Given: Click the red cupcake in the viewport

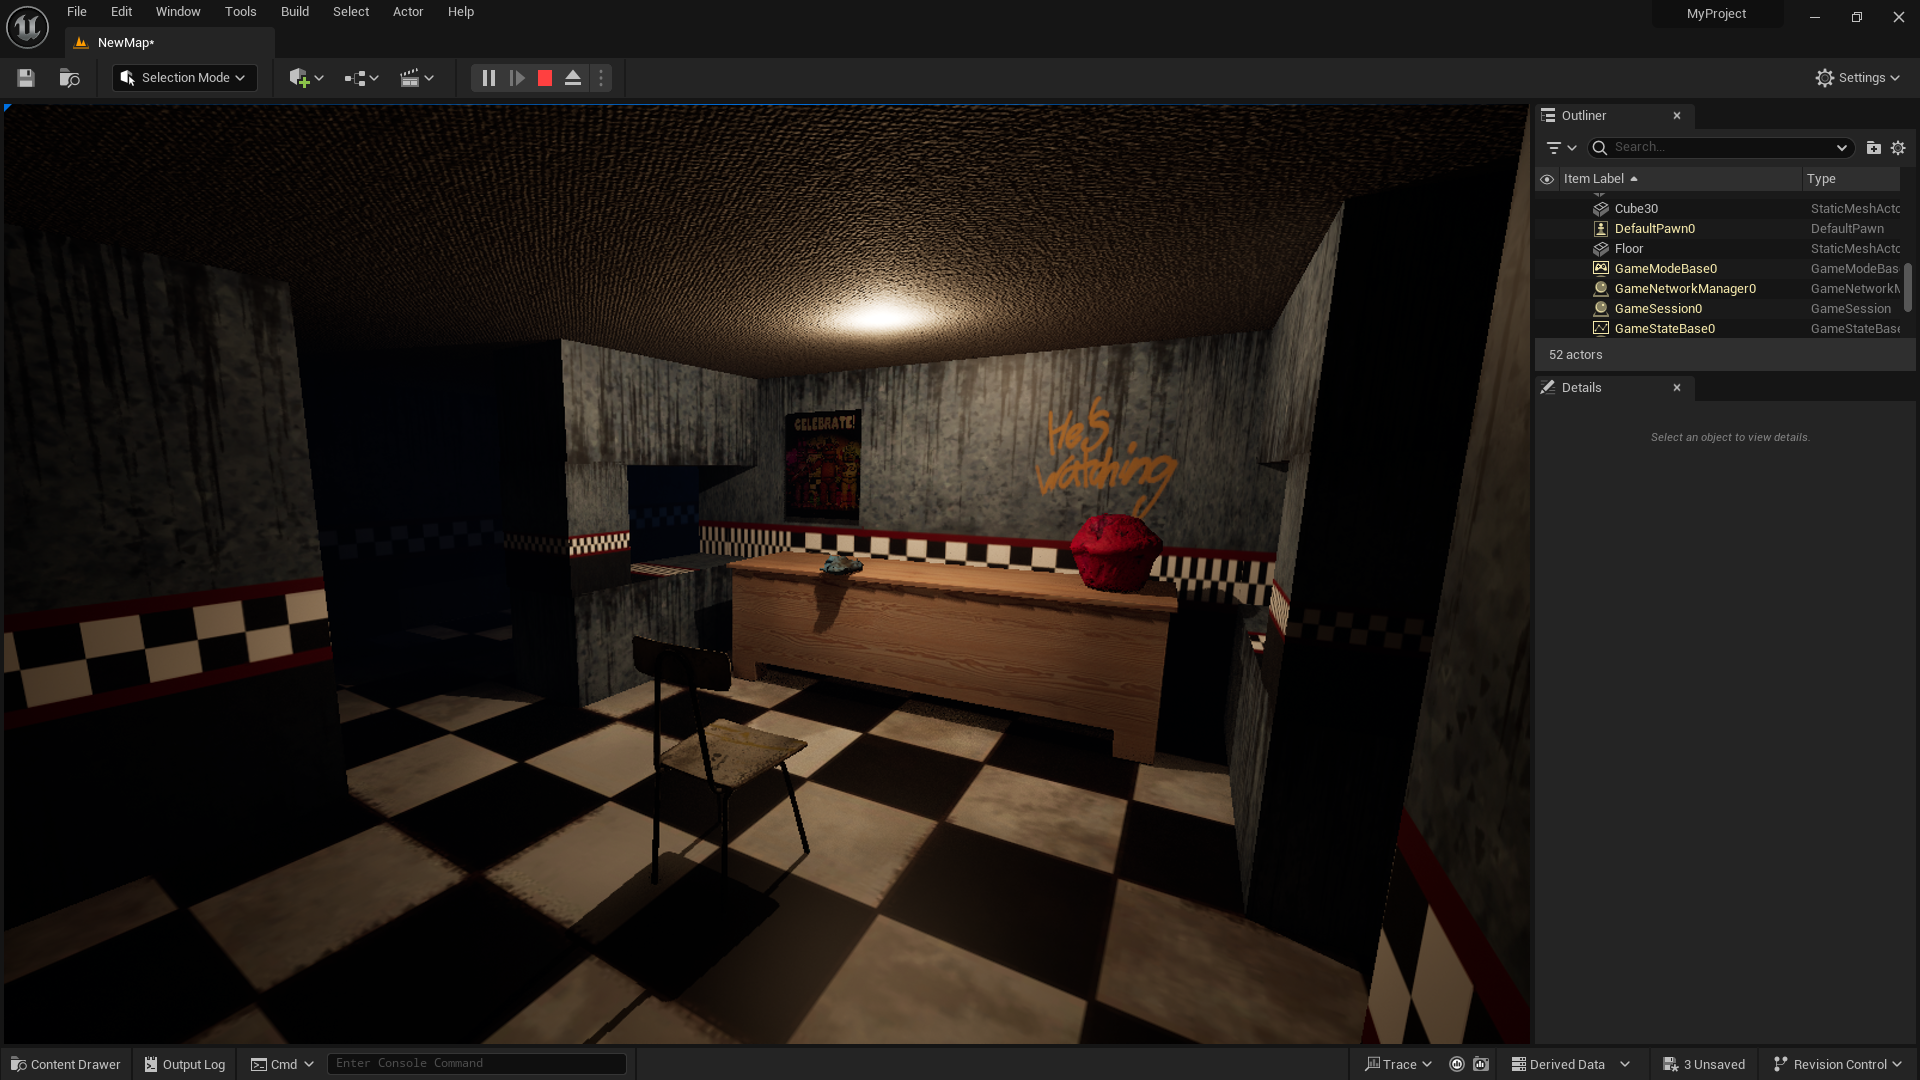Looking at the screenshot, I should point(1115,552).
